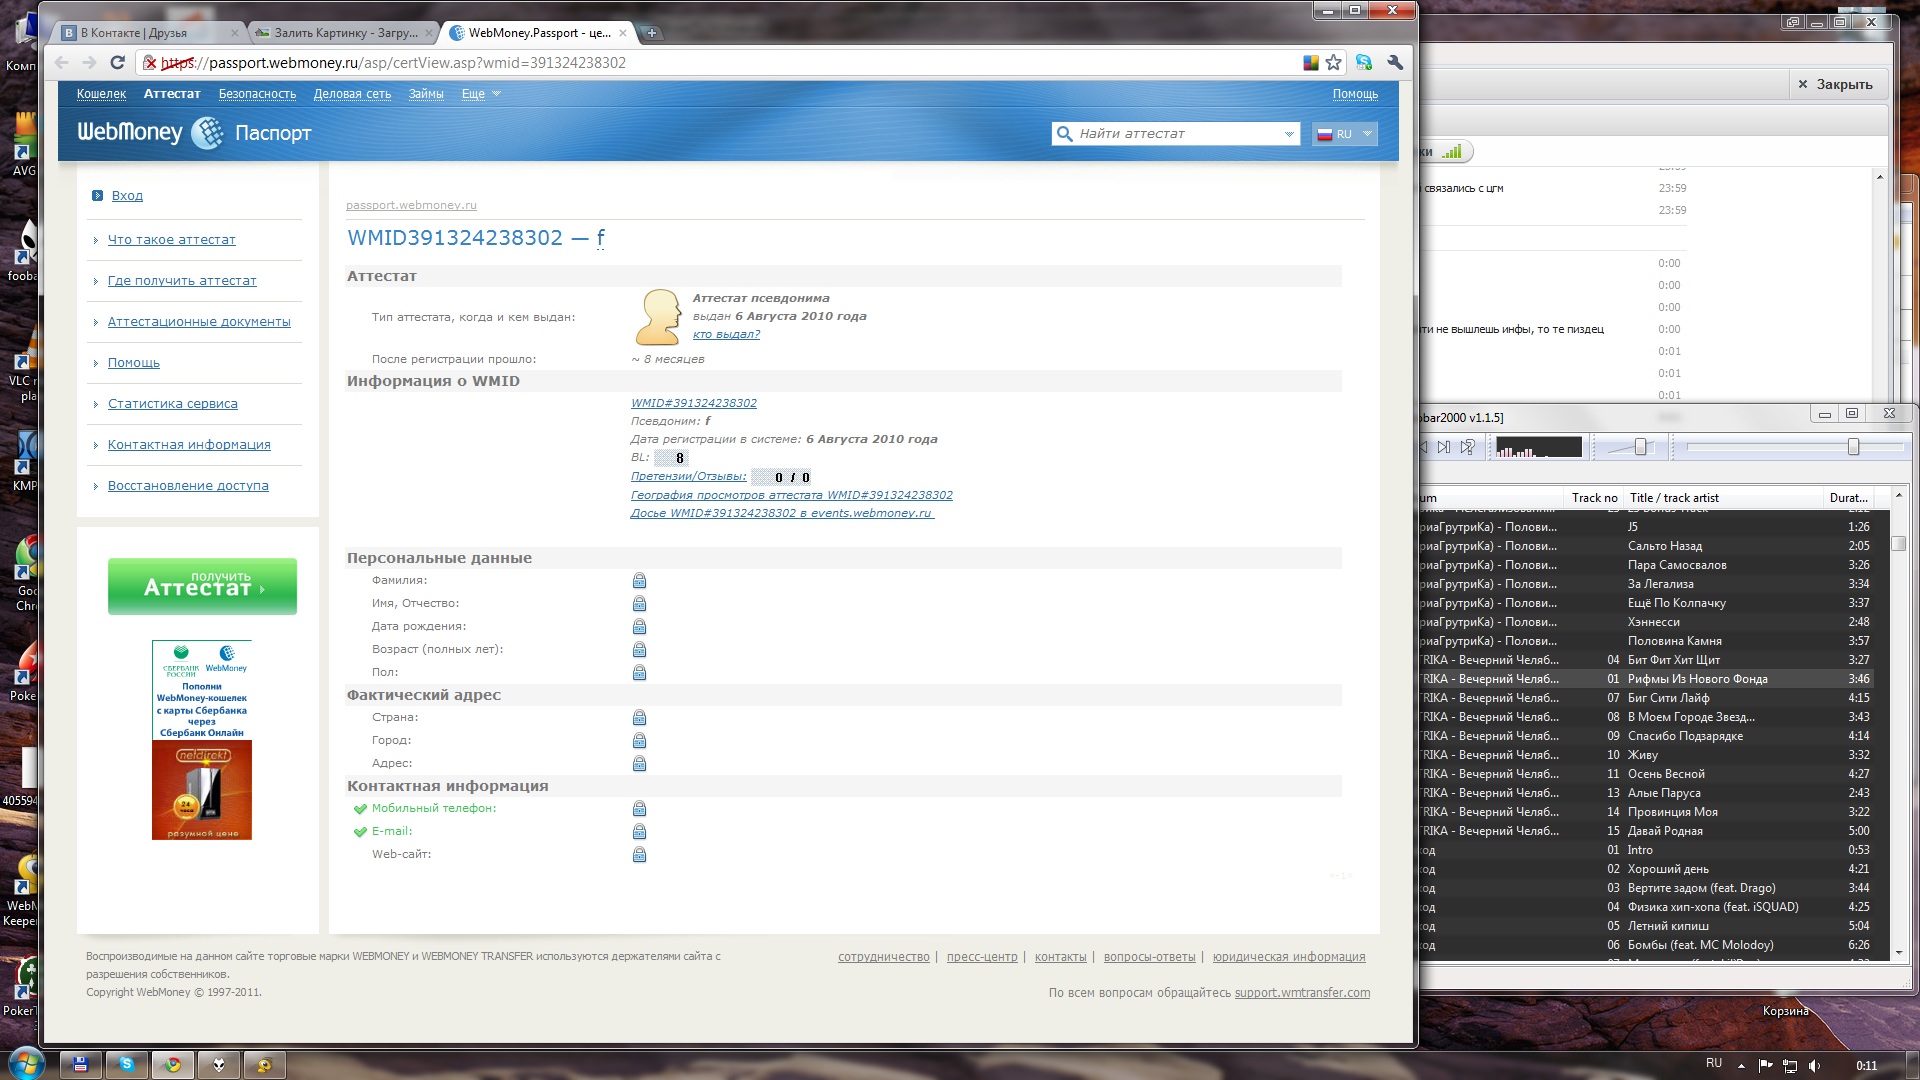Image resolution: width=1920 pixels, height=1080 pixels.
Task: Click кто выдал? link
Action: click(726, 335)
